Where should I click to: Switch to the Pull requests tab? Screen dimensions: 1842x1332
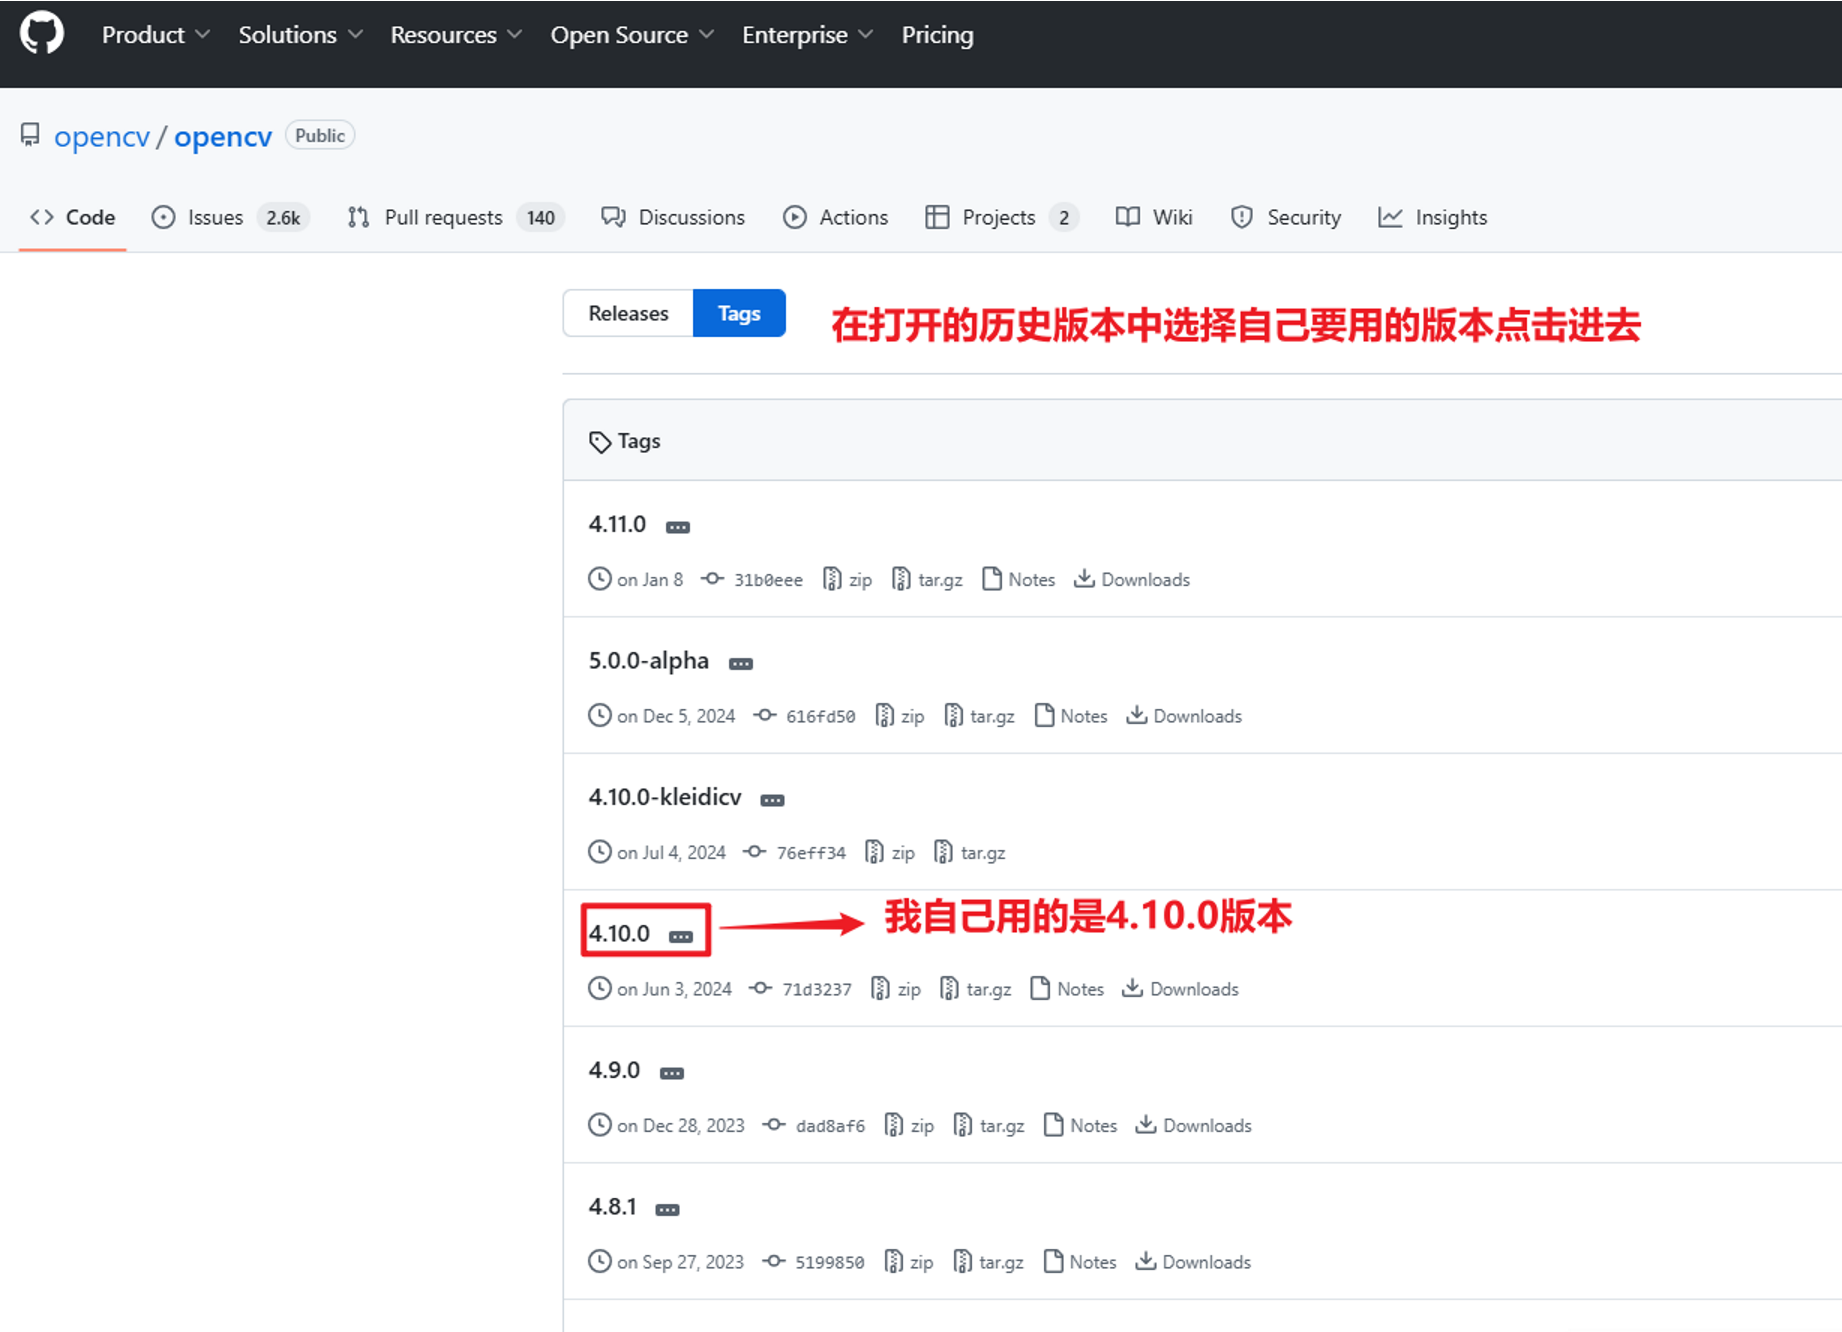tap(456, 217)
